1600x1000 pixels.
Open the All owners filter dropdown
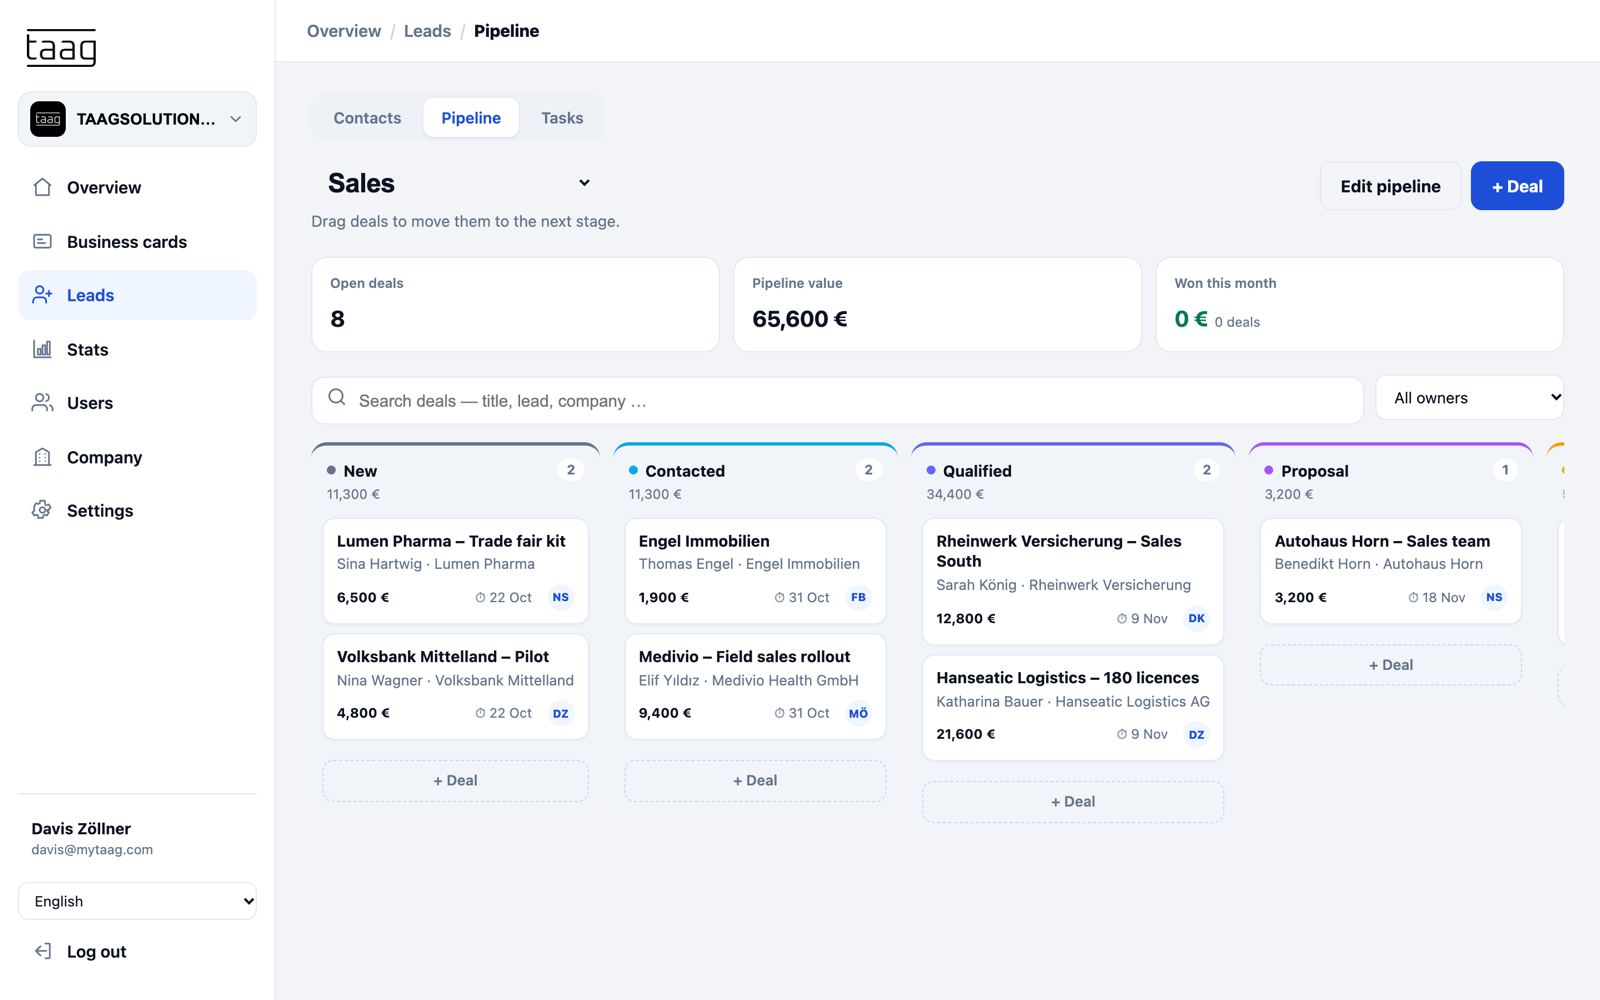pyautogui.click(x=1470, y=398)
